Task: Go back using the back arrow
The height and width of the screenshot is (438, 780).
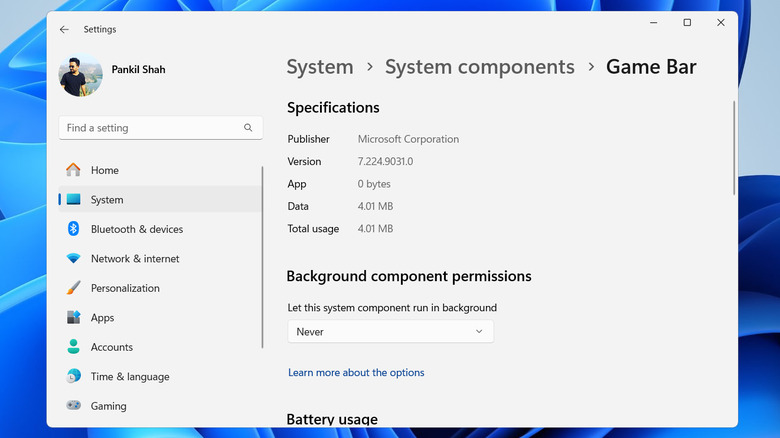Action: pos(64,29)
